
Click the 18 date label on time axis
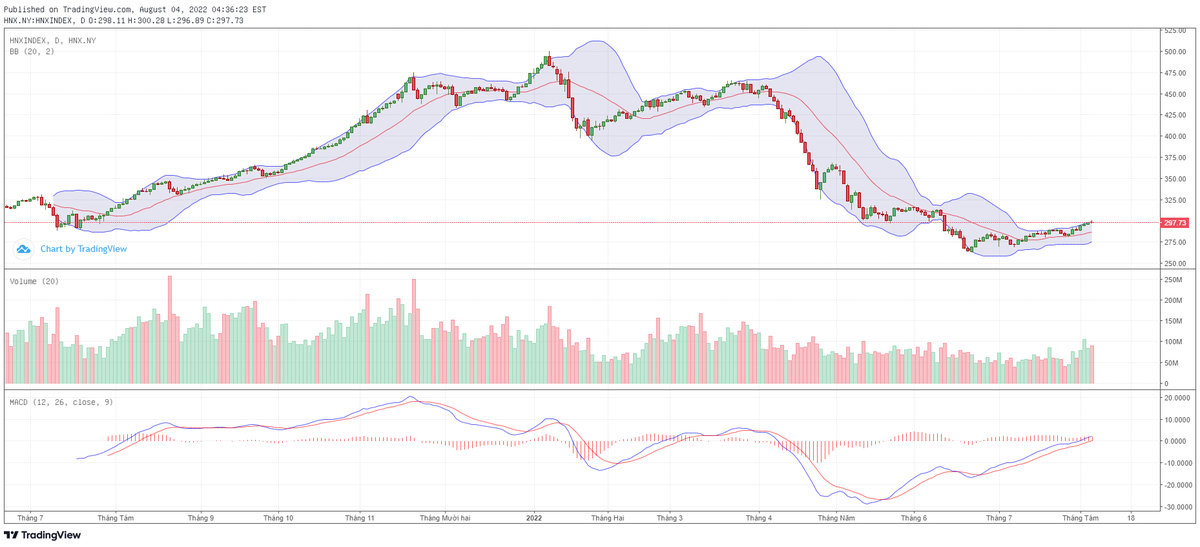click(x=1131, y=518)
